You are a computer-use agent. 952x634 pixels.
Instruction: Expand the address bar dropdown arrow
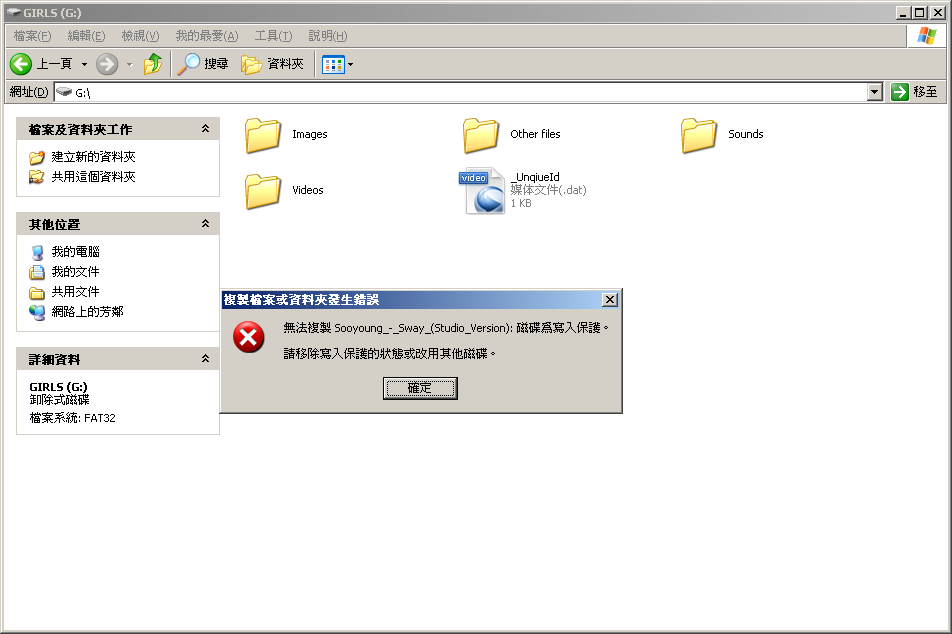(x=874, y=92)
